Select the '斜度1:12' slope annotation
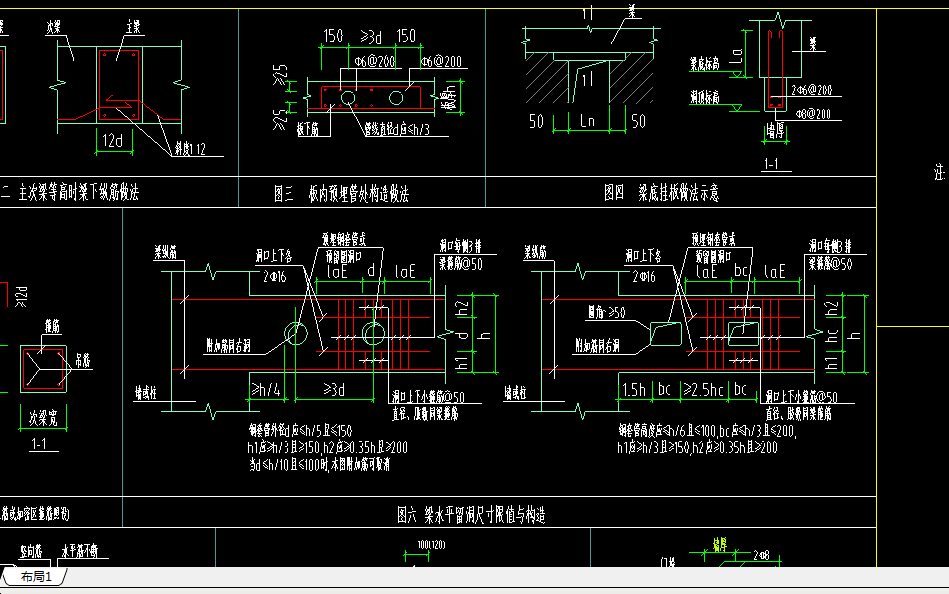Screen dimensions: 949x594 pos(190,149)
